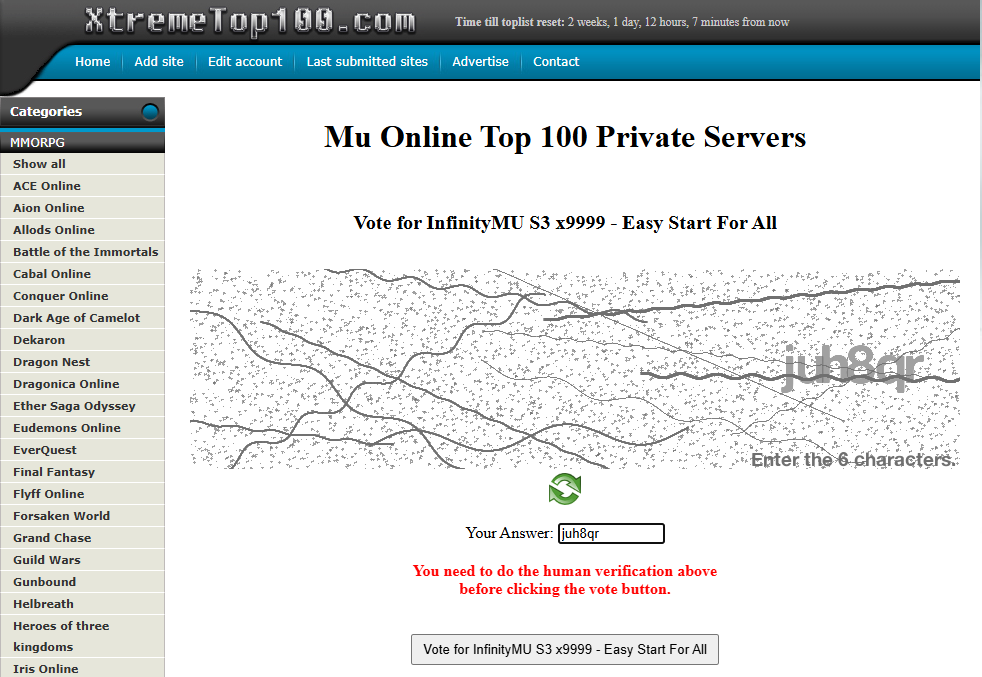
Task: Open the Advertise page
Action: click(480, 61)
